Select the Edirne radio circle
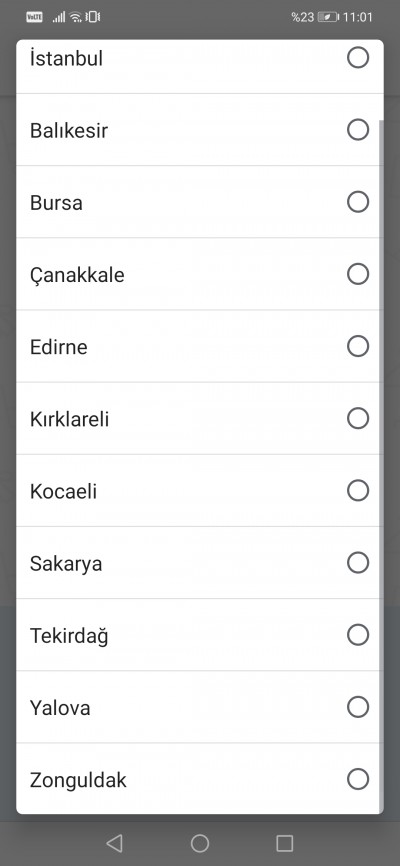The image size is (400, 866). pos(358,346)
